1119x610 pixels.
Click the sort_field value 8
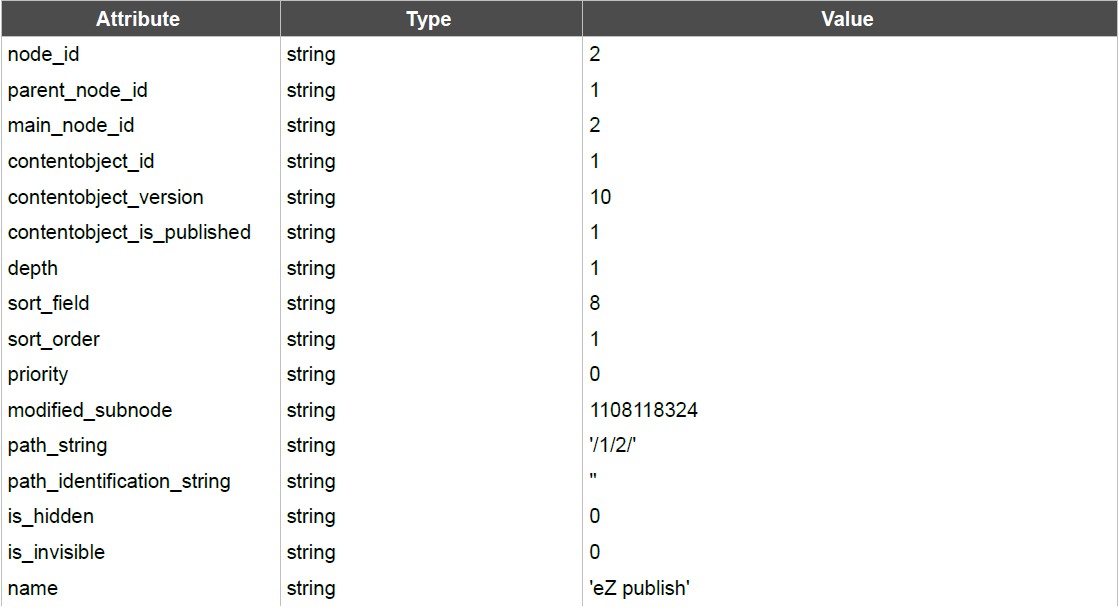coord(594,303)
